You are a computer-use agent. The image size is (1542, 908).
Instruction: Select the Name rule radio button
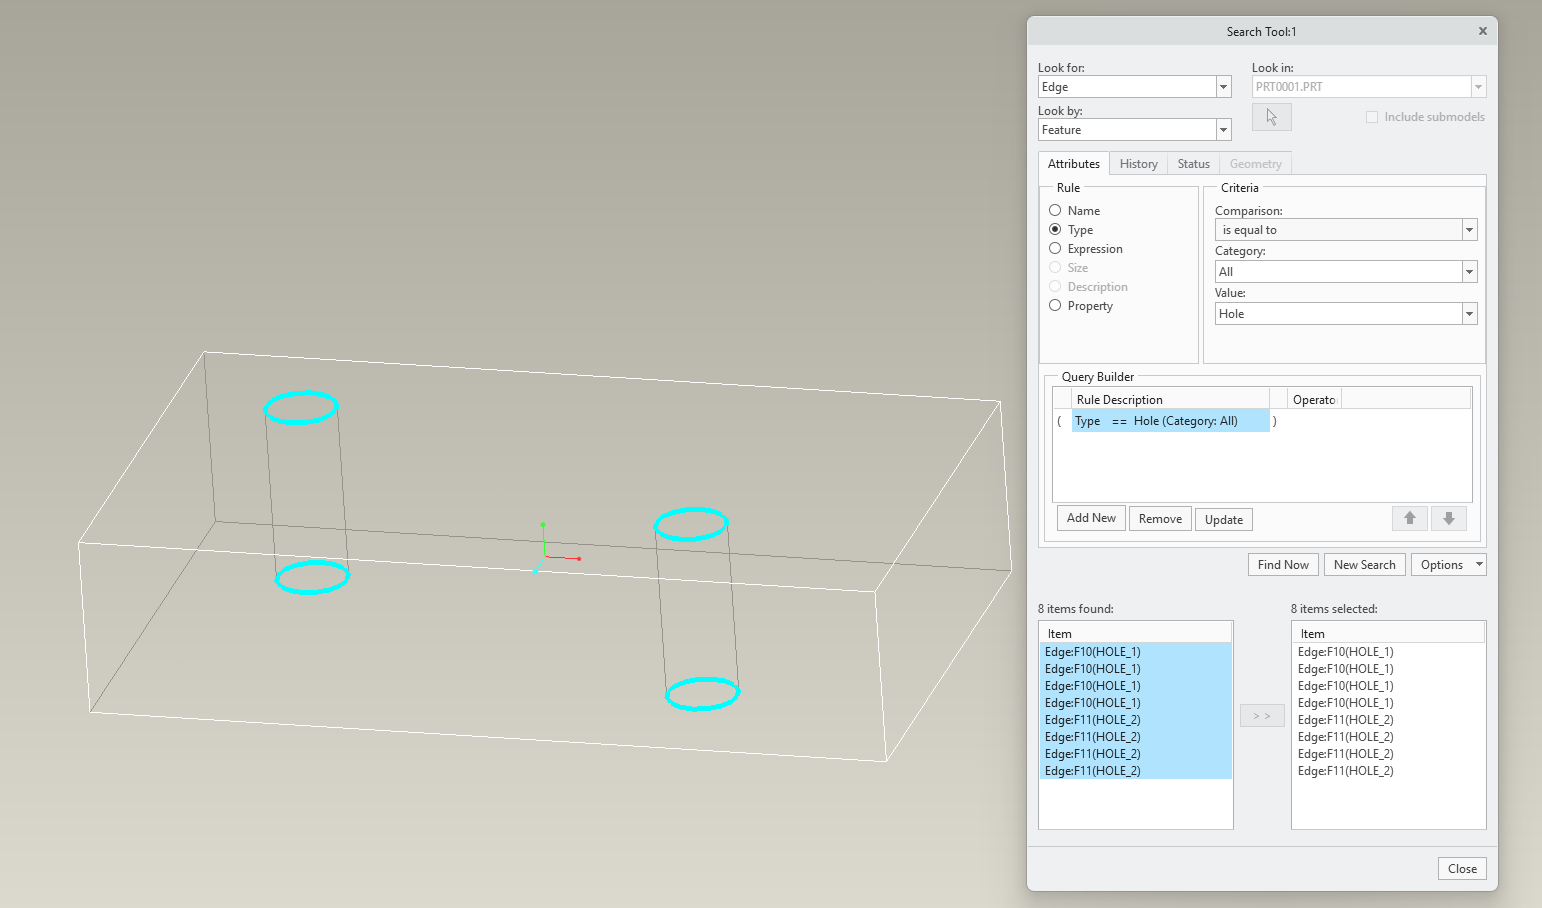coord(1056,210)
